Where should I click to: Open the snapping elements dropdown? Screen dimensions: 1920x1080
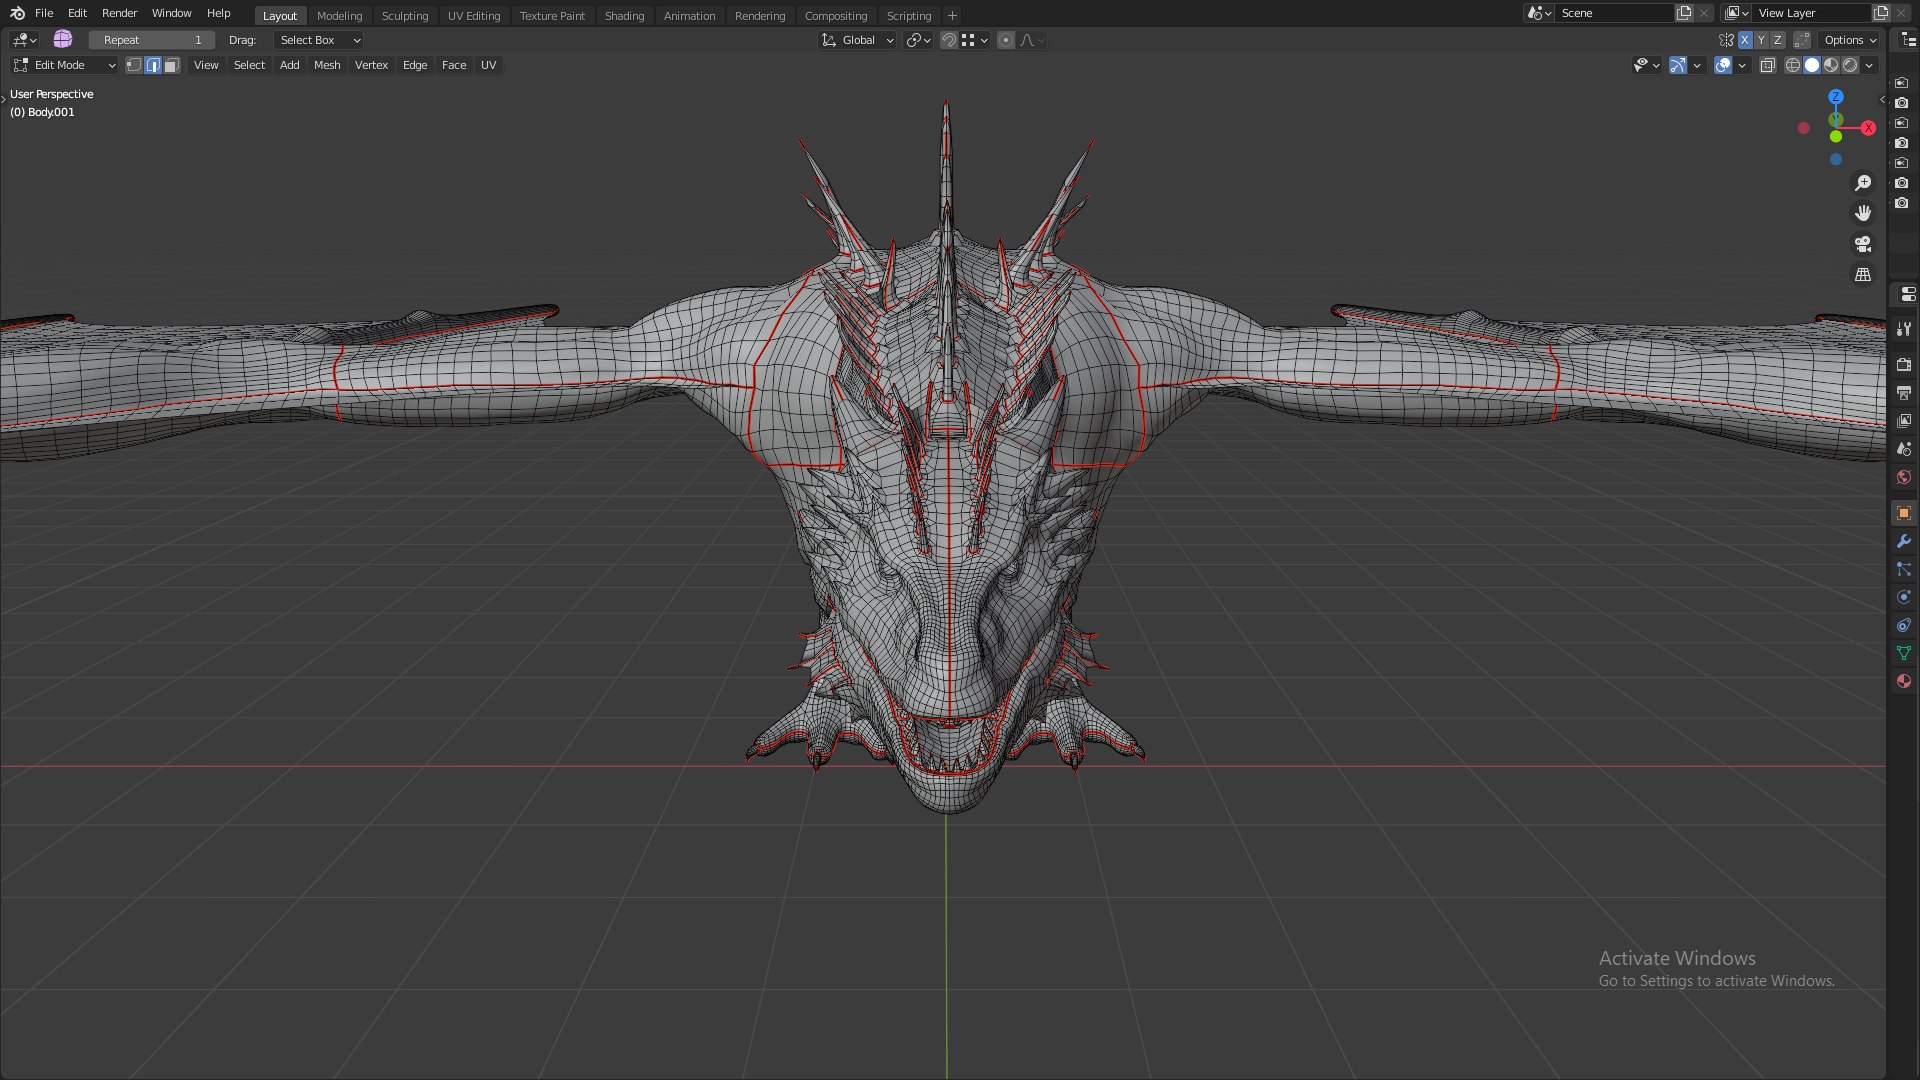tap(974, 40)
